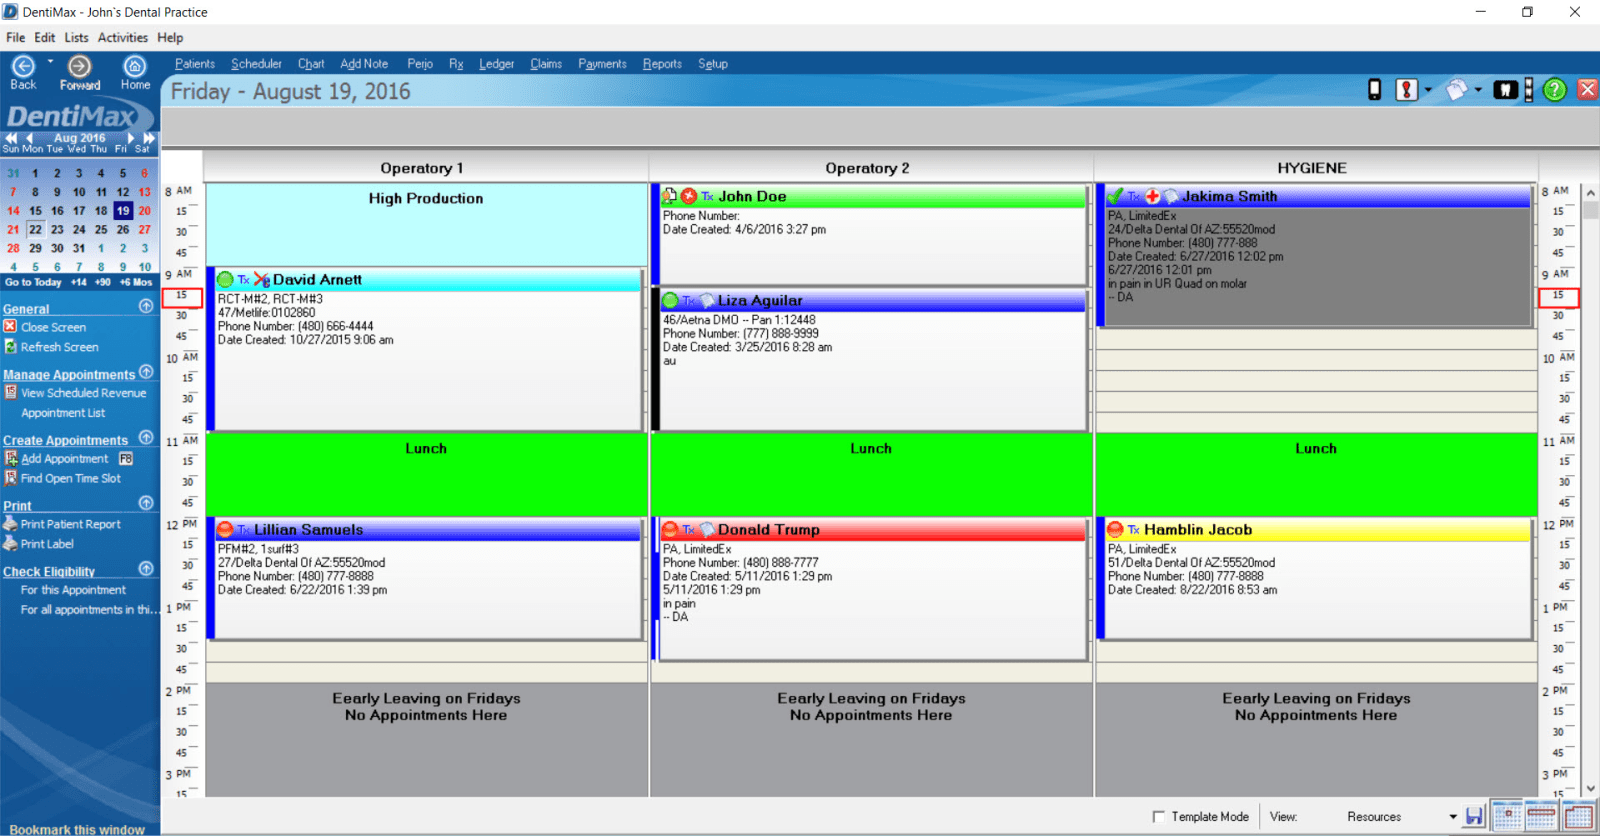Click Bookmark this window link
The width and height of the screenshot is (1600, 836).
[77, 829]
